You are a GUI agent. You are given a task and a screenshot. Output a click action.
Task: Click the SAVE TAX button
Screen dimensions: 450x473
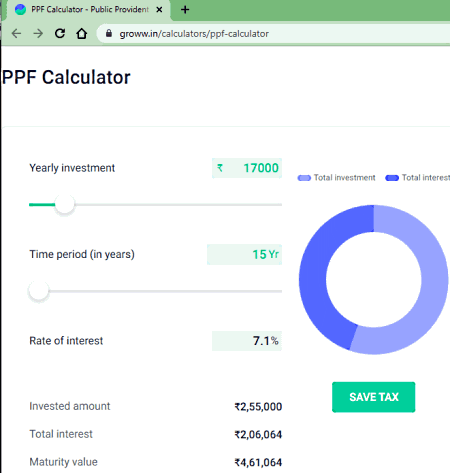(x=374, y=397)
